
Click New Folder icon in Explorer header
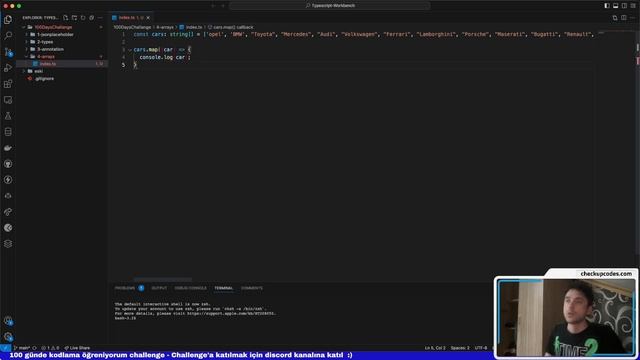click(74, 18)
